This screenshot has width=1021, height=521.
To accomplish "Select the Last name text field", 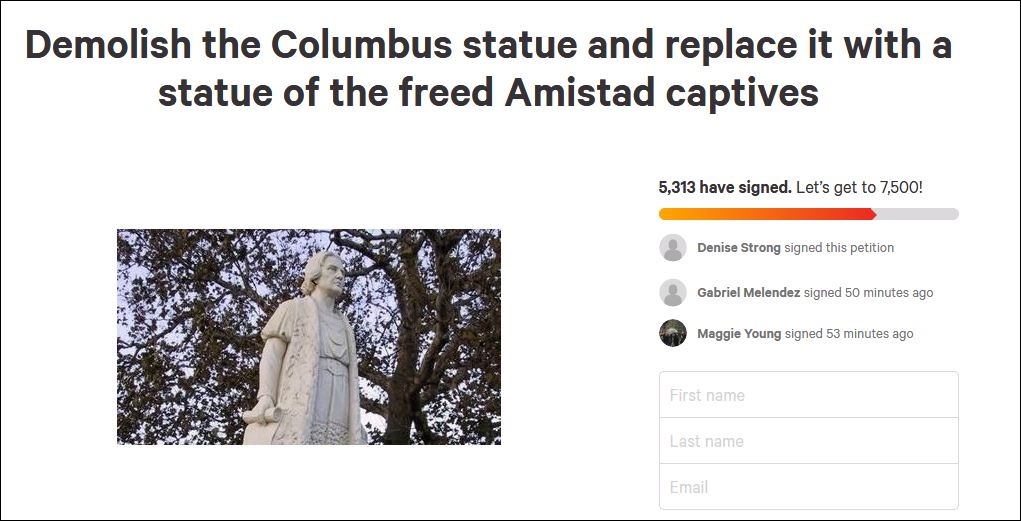I will [x=809, y=441].
